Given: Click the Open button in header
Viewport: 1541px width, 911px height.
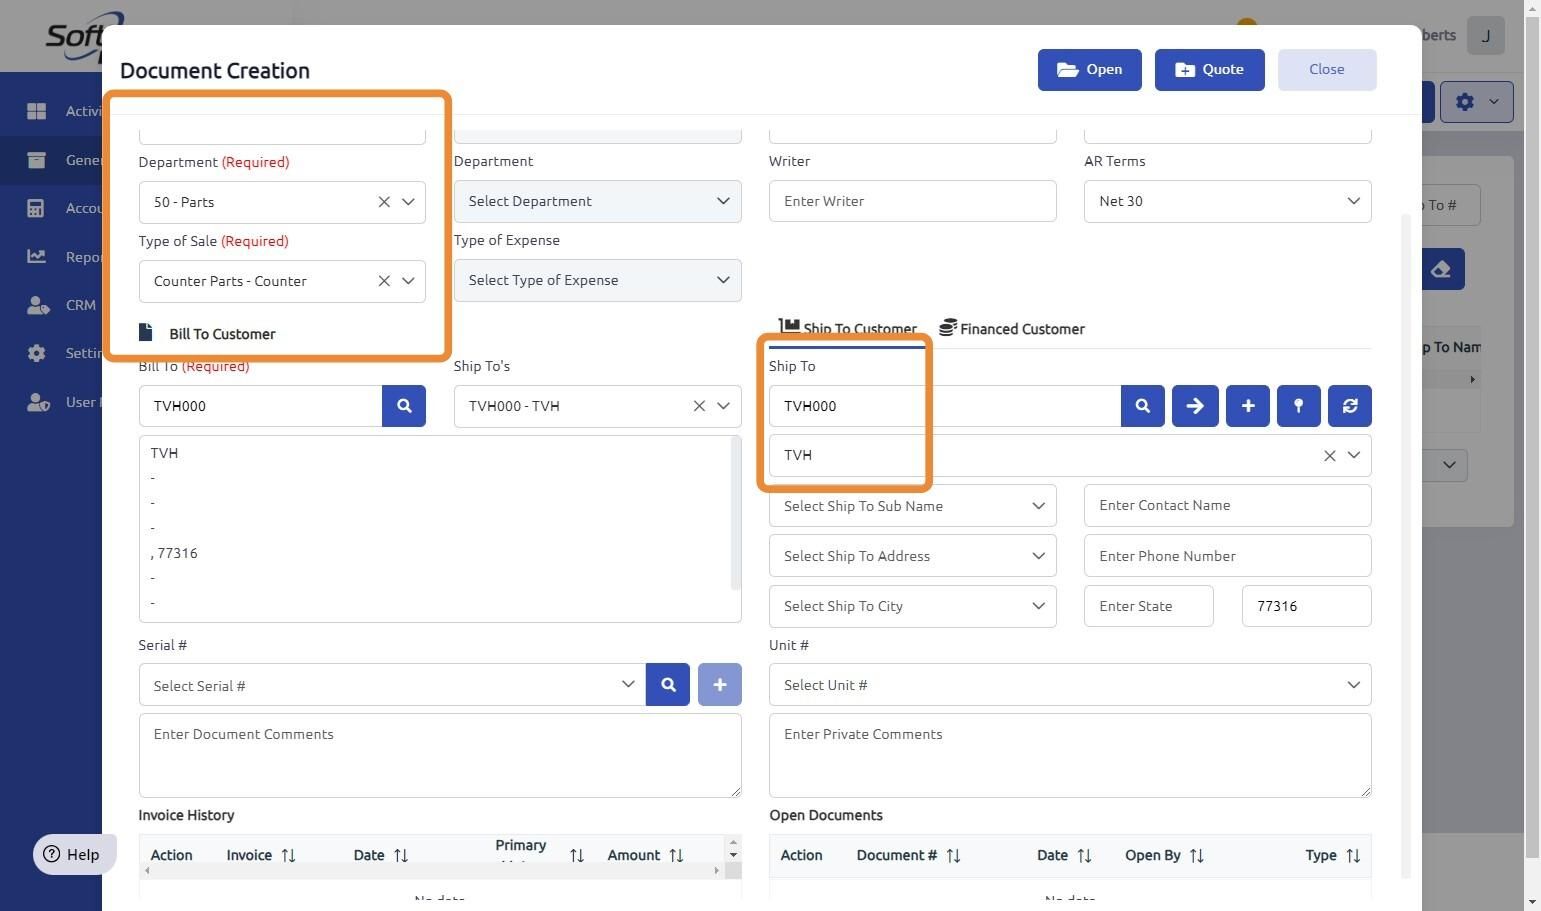Looking at the screenshot, I should [x=1089, y=70].
